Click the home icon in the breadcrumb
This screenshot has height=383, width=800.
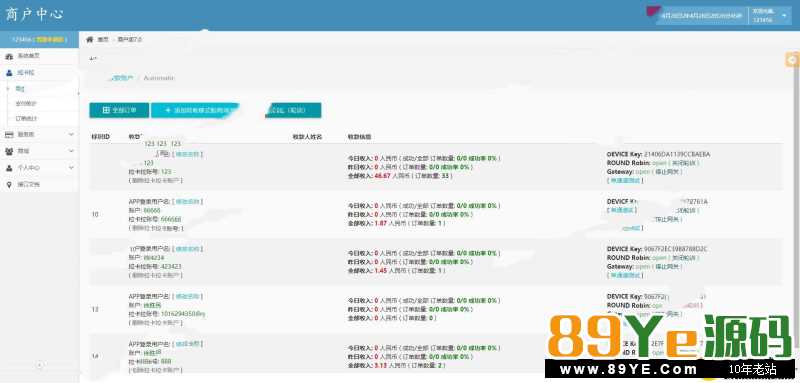[90, 39]
